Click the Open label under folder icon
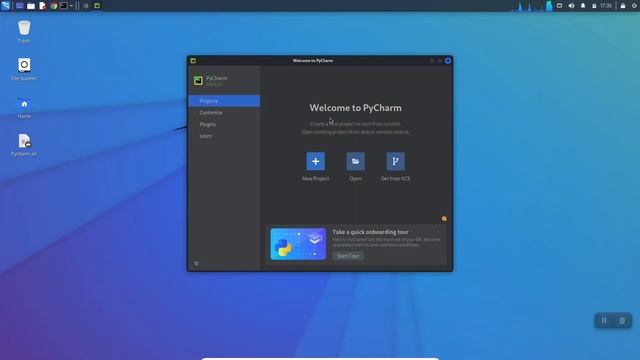640x360 pixels. 356,179
